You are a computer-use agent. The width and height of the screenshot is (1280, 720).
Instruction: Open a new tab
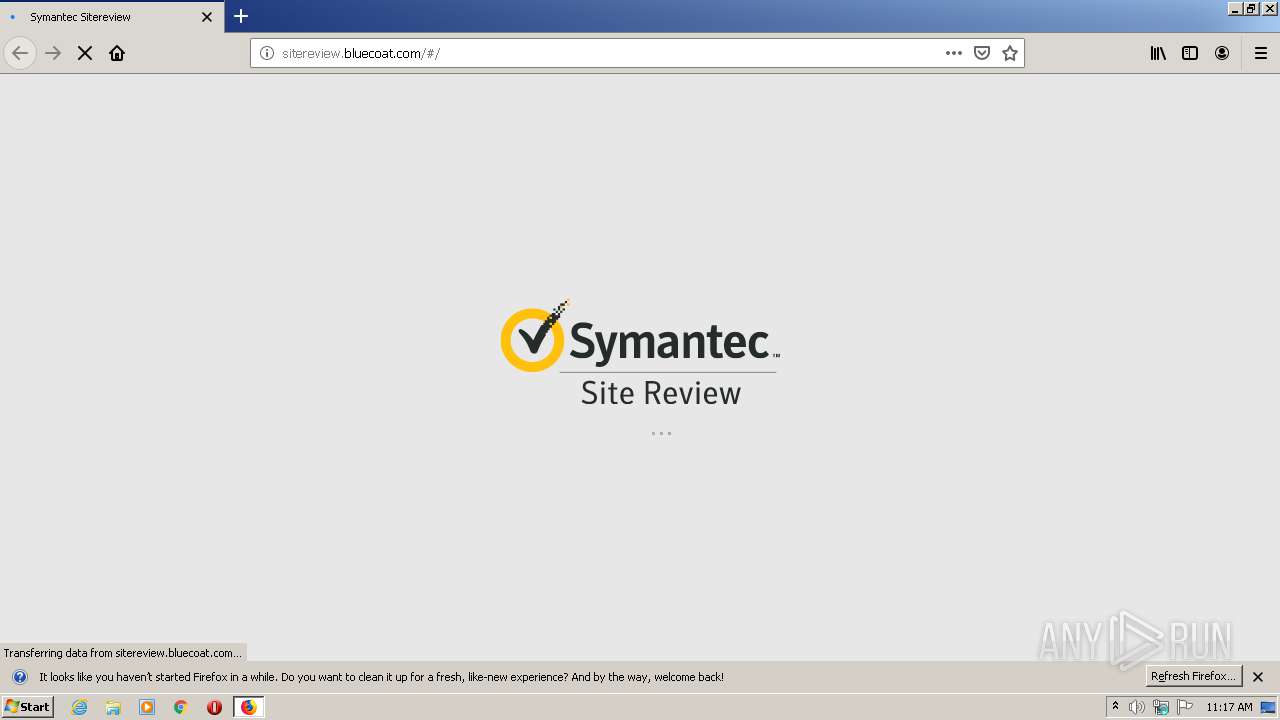[241, 16]
